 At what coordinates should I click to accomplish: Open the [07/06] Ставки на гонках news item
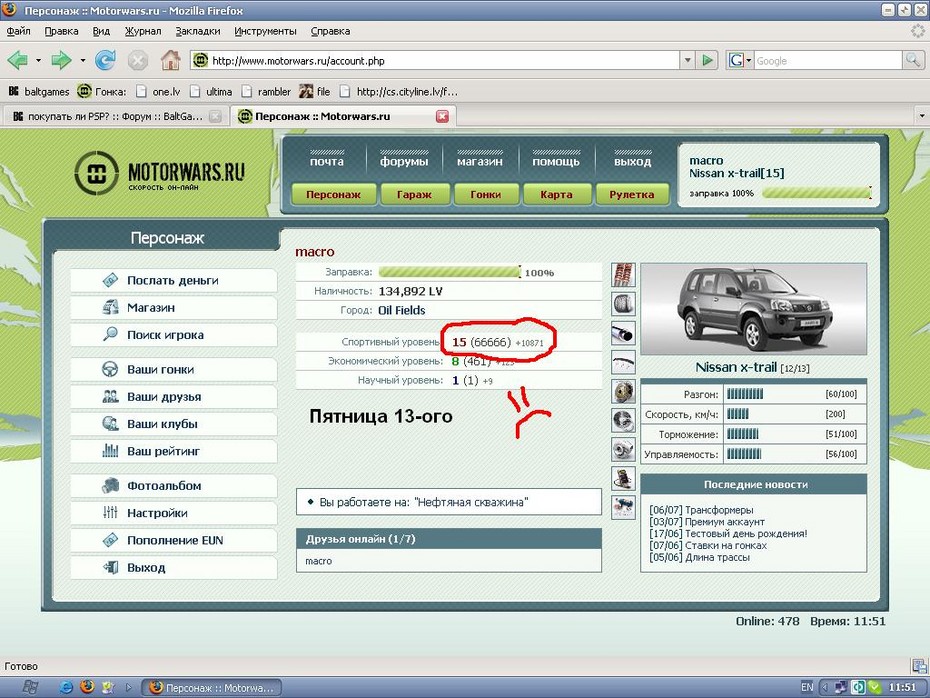(x=708, y=545)
